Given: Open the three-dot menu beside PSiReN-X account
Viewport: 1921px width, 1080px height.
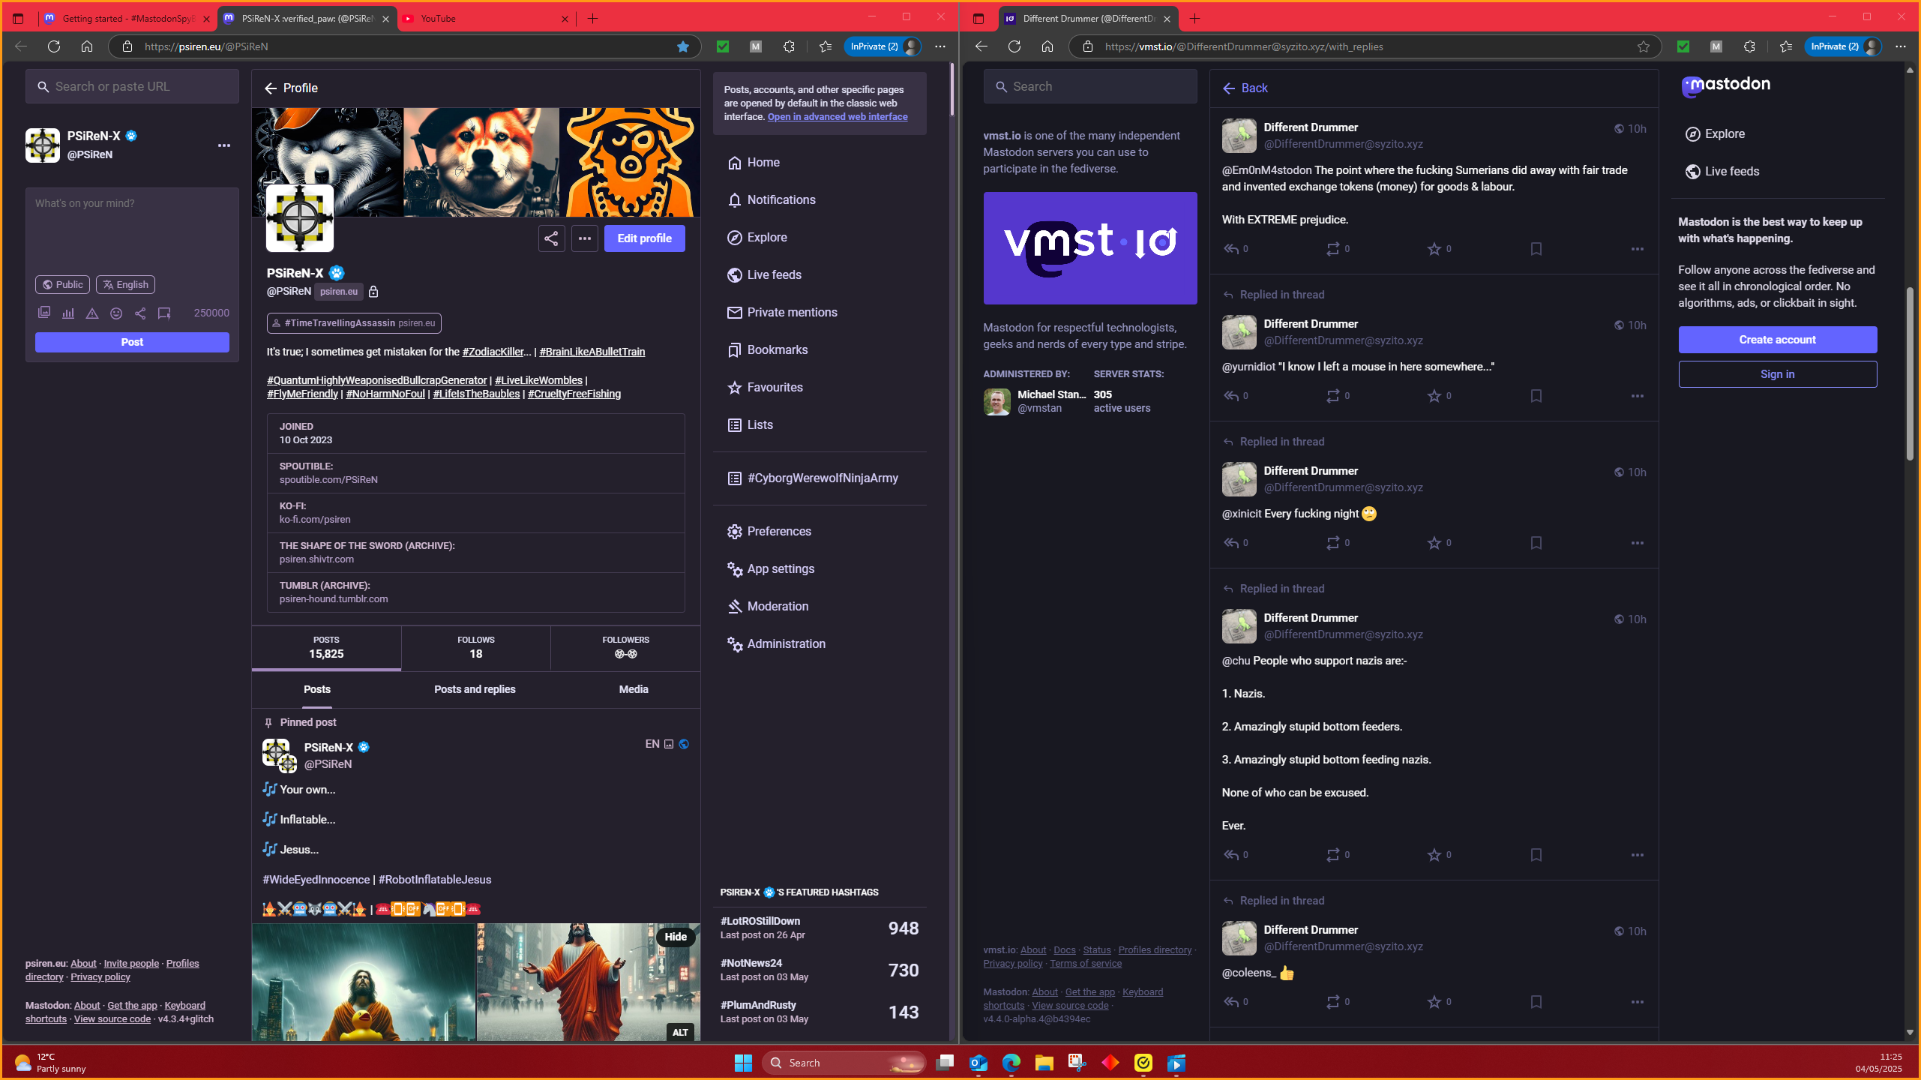Looking at the screenshot, I should coord(224,146).
